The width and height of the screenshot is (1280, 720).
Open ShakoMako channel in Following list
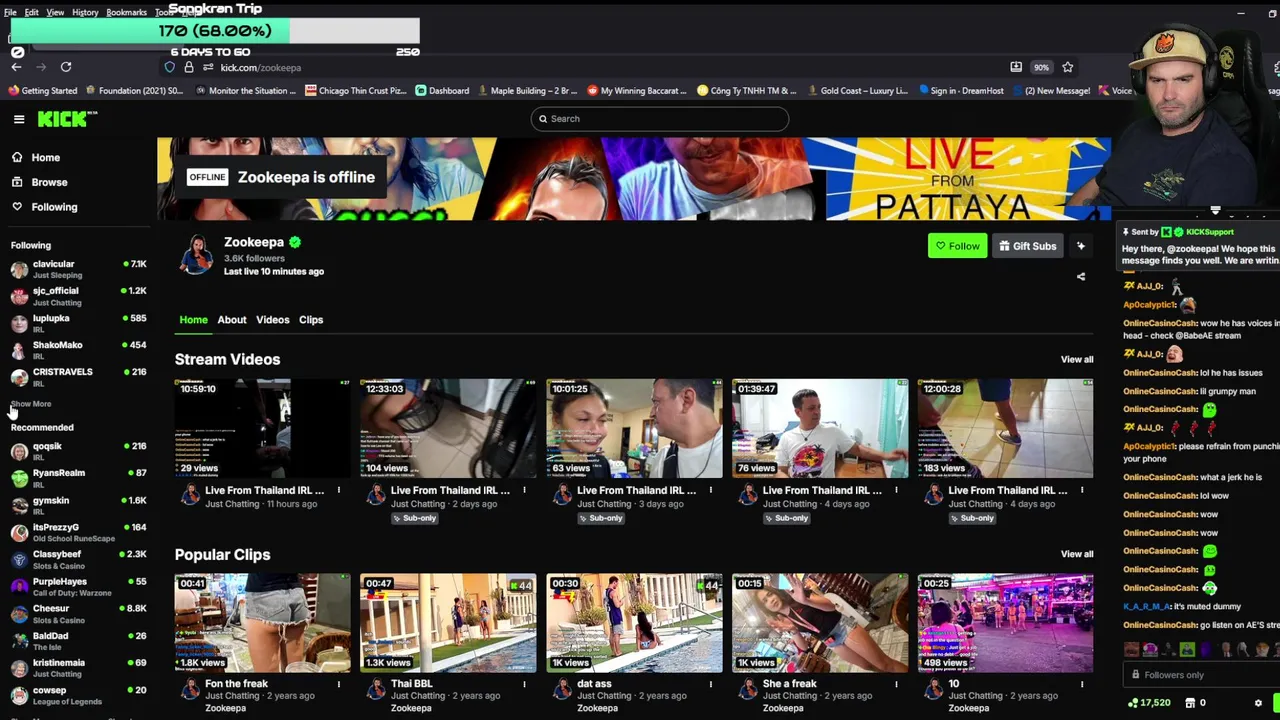coord(78,350)
